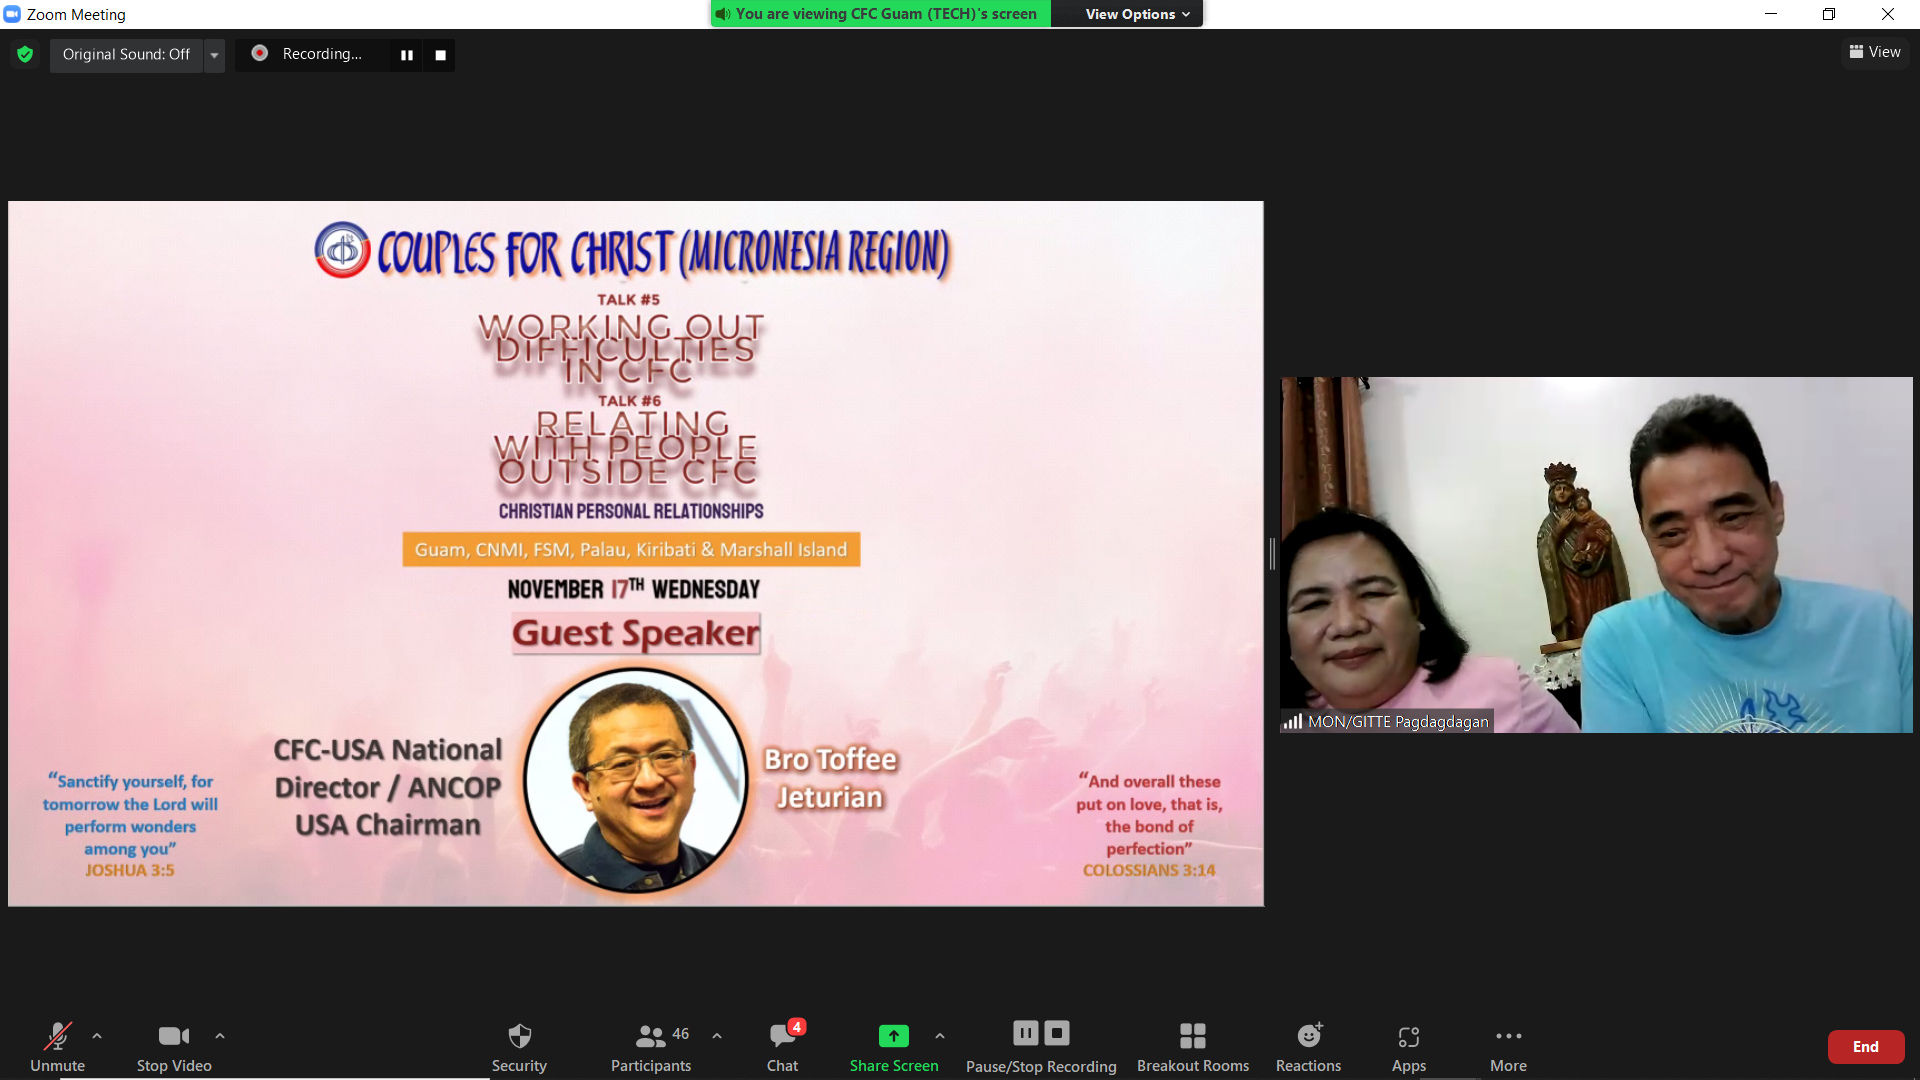The image size is (1920, 1080).
Task: Click the MON/GITTE Pagdagdagan name label
Action: (x=1398, y=721)
